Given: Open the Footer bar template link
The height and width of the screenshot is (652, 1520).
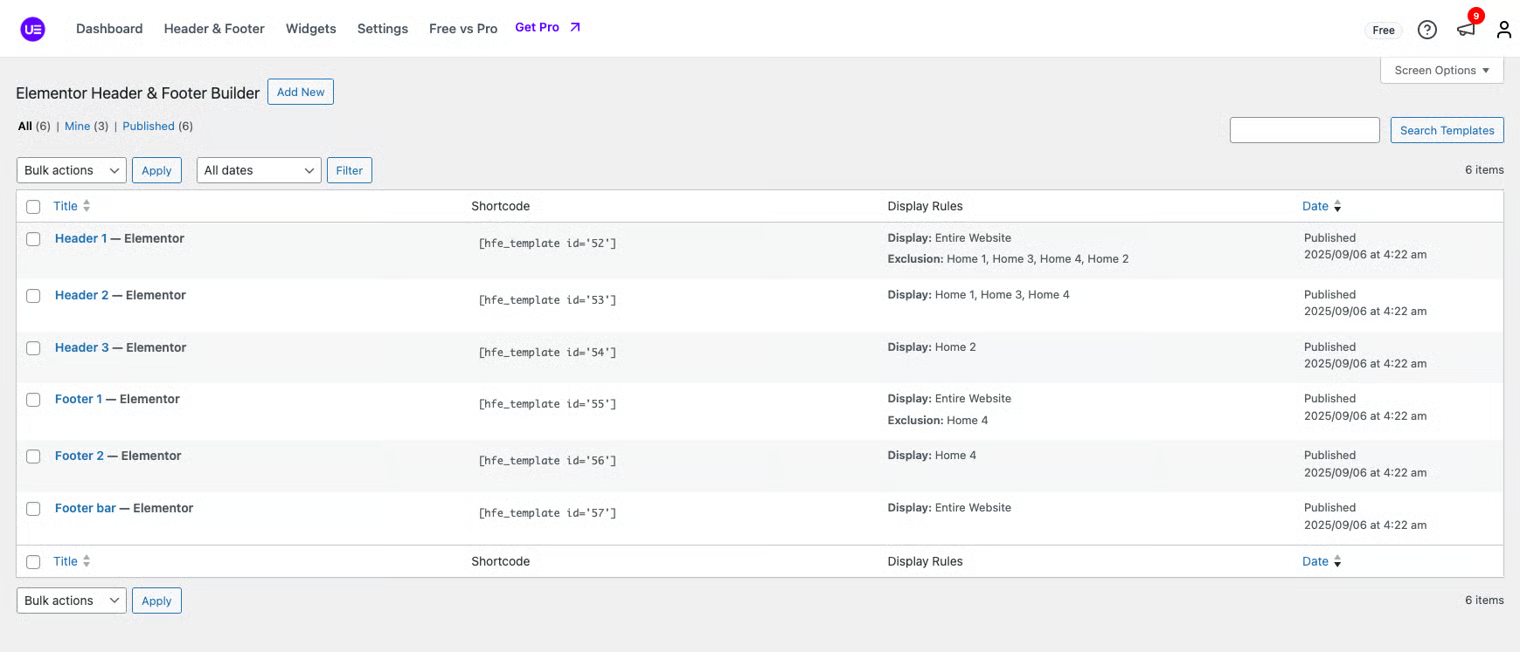Looking at the screenshot, I should (85, 508).
